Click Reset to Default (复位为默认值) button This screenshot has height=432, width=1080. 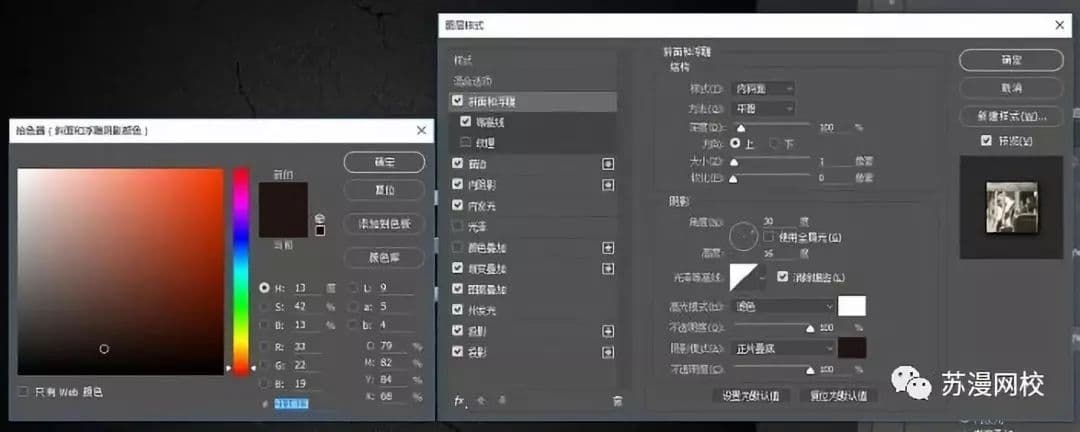[838, 395]
